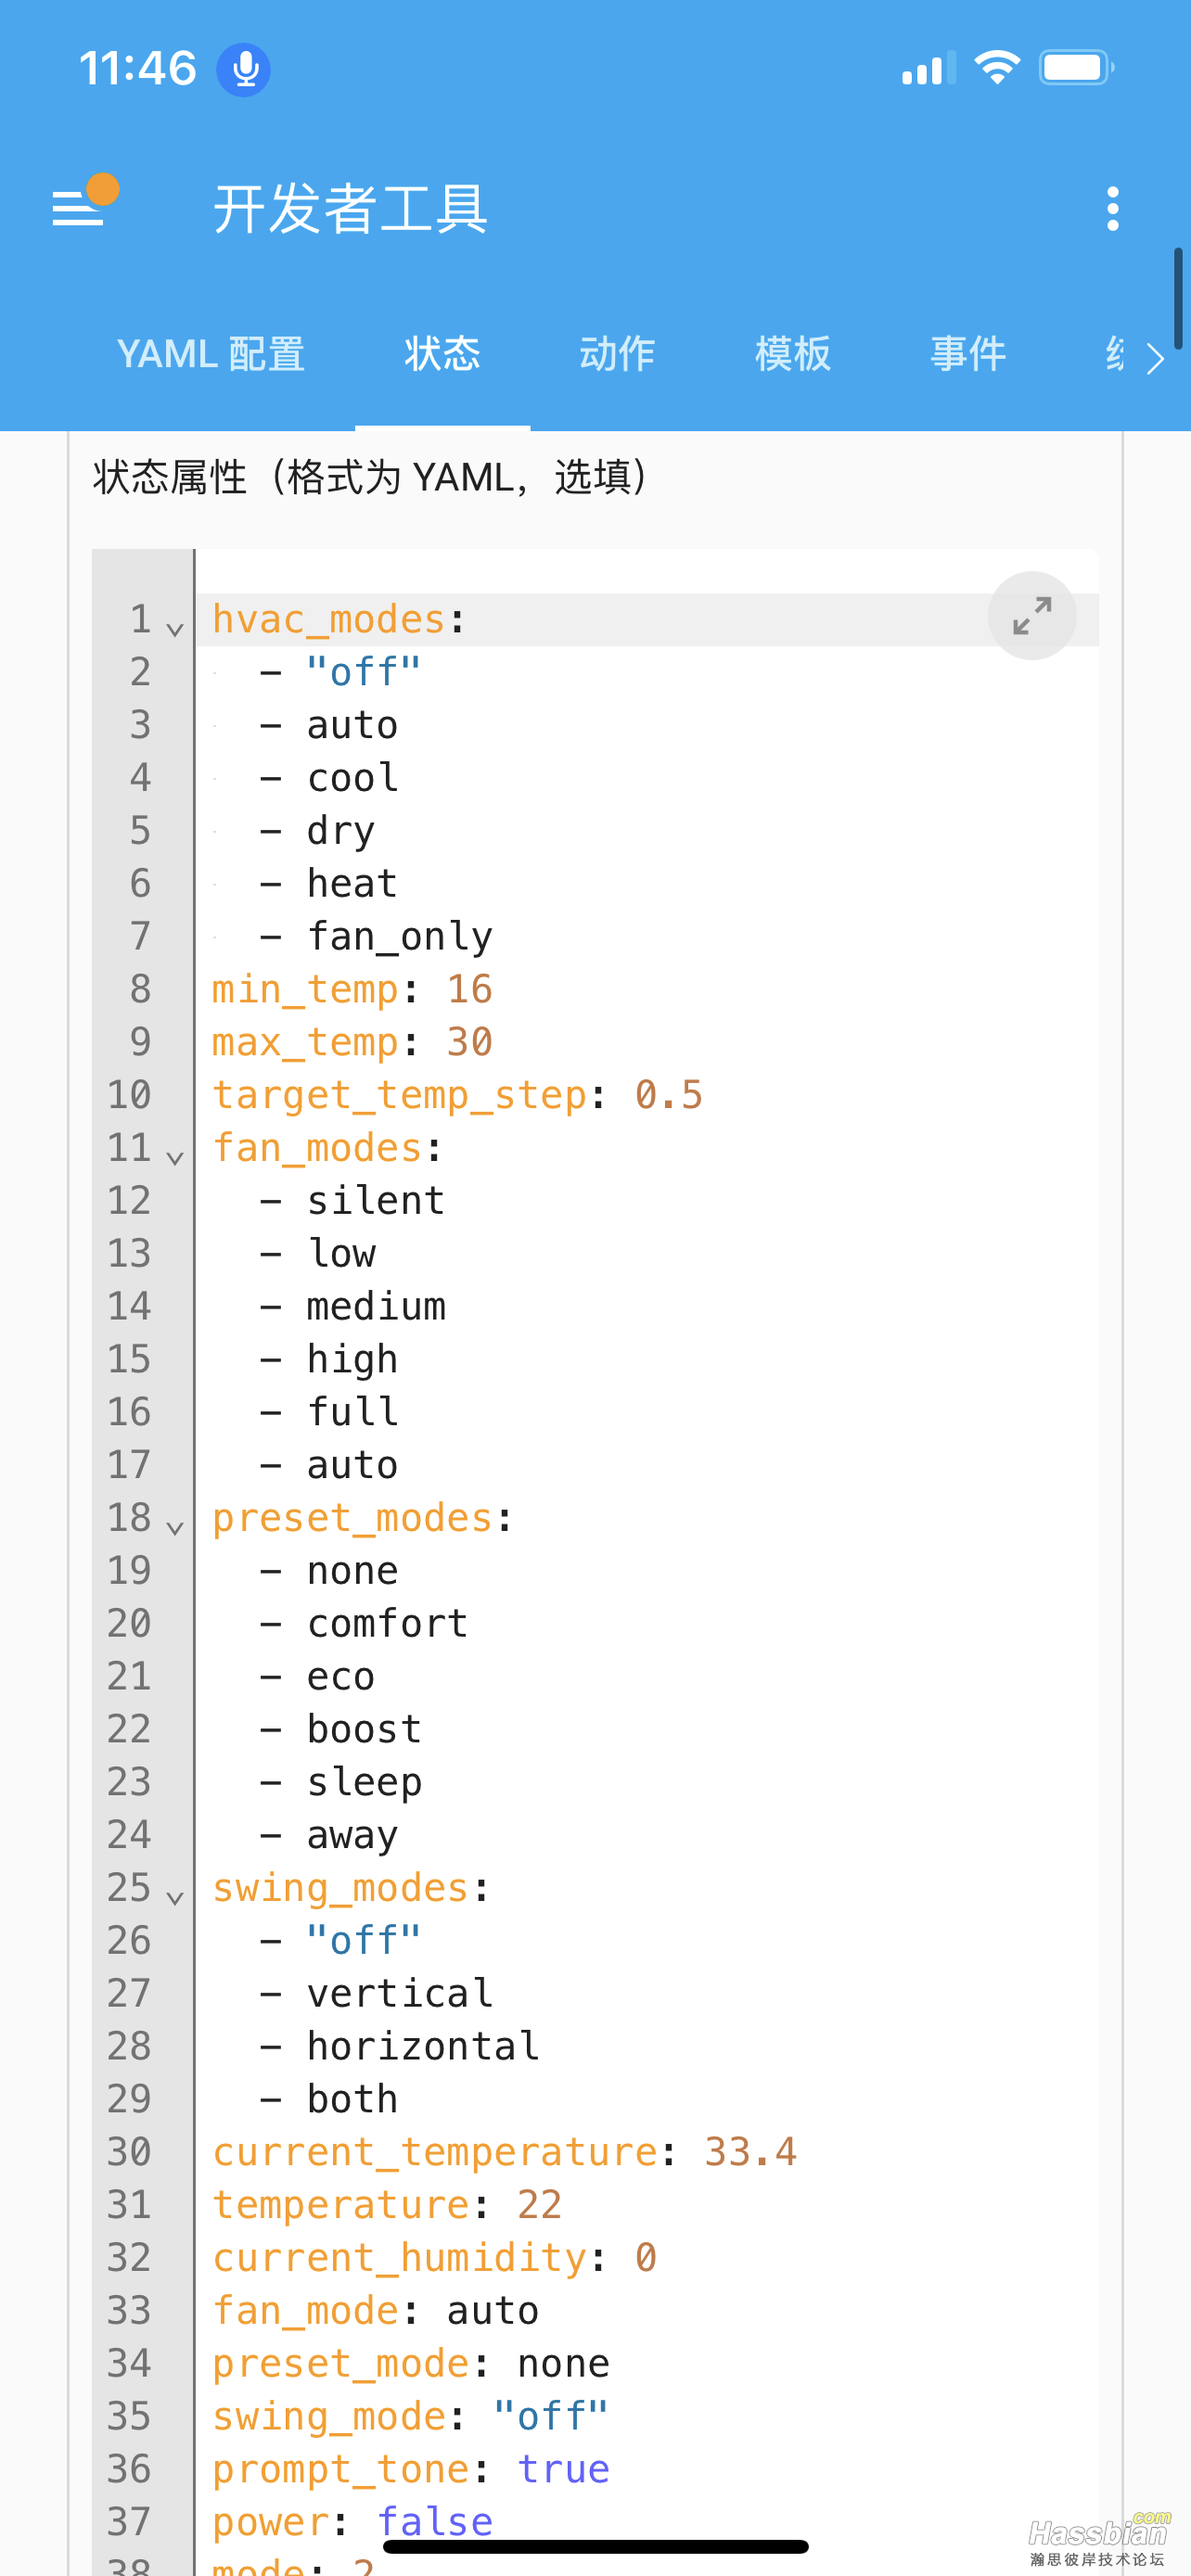Viewport: 1191px width, 2576px height.
Task: Select the 状态 tab
Action: (443, 354)
